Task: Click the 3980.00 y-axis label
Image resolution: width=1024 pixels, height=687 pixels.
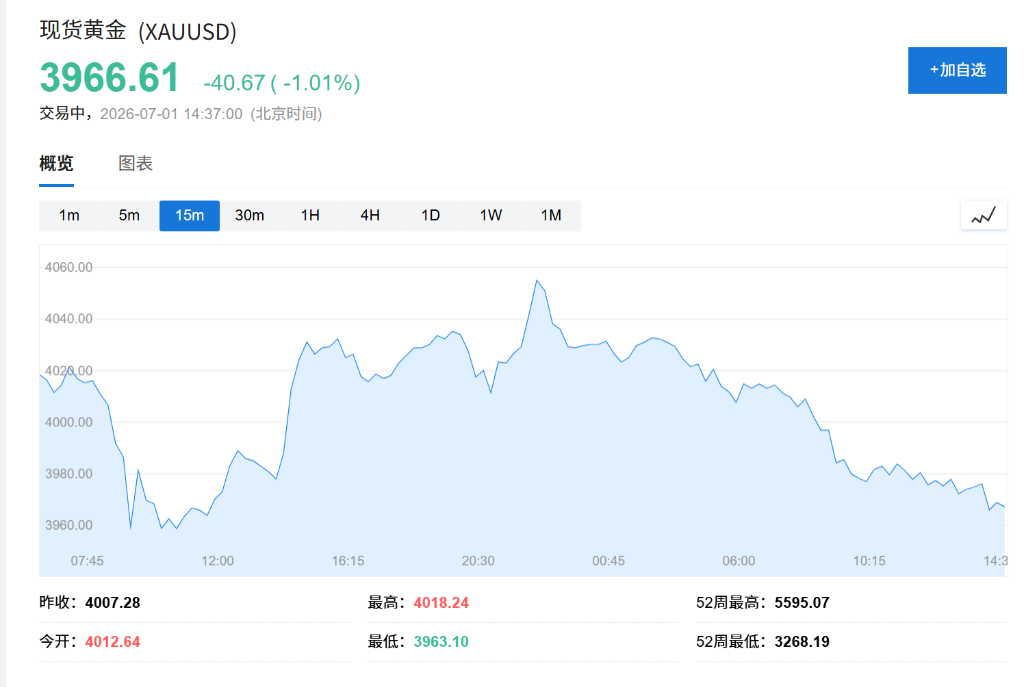Action: click(x=69, y=474)
